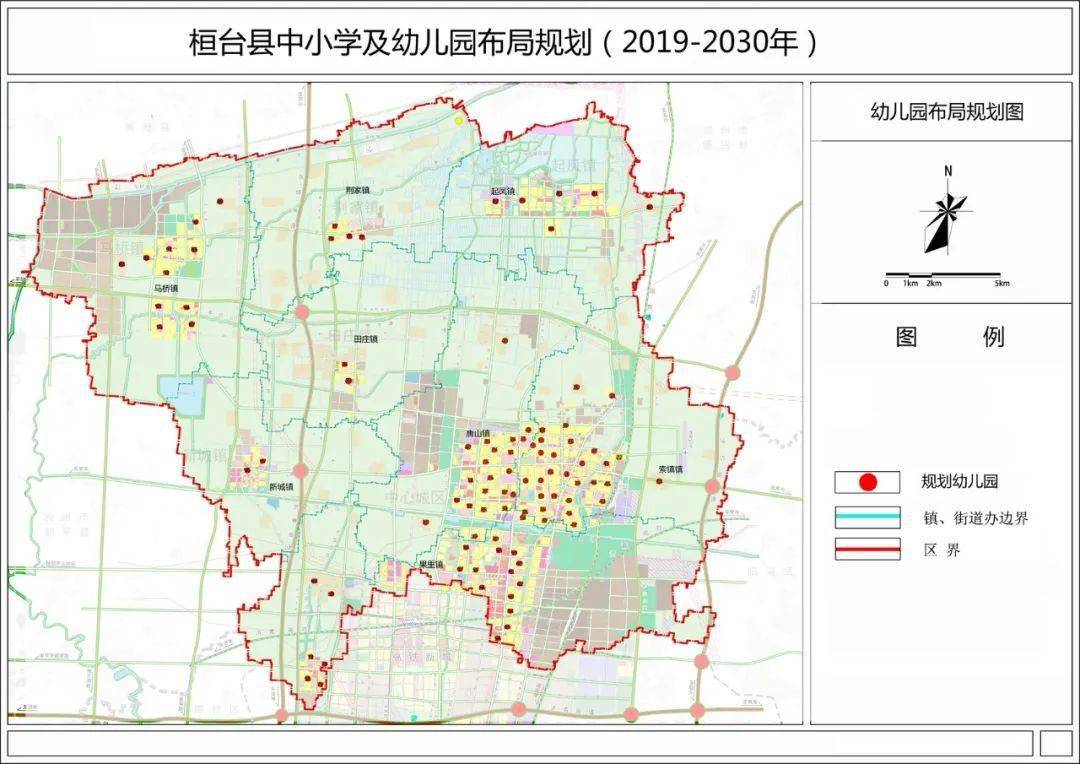Click the cyan town boundary legend swatch
The image size is (1080, 764).
point(867,517)
